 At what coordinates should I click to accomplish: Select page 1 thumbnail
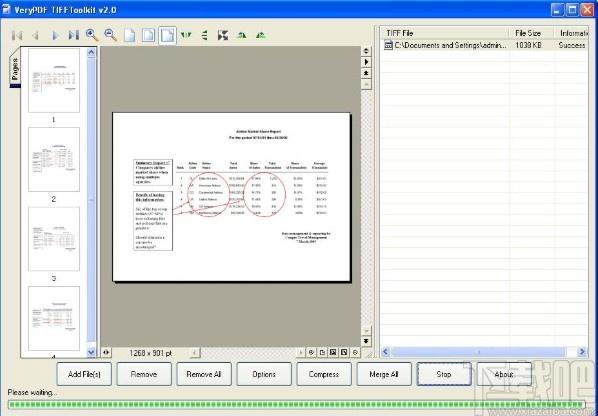click(x=54, y=80)
